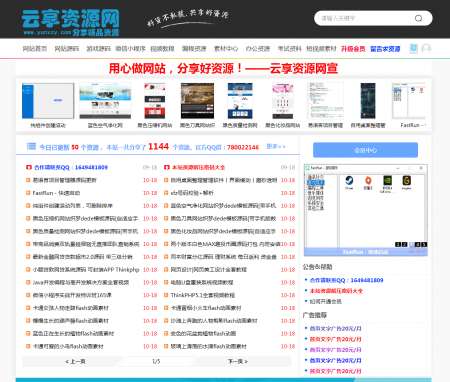Screen dimensions: 450x382
Task: Open the ThinkPHP5.1全套视频教程 article
Action: click(x=203, y=295)
